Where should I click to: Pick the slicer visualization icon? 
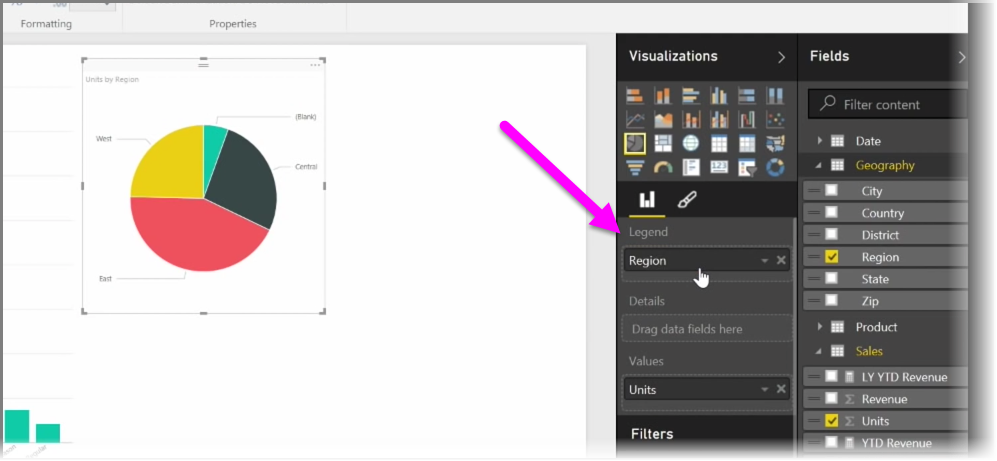click(x=746, y=167)
